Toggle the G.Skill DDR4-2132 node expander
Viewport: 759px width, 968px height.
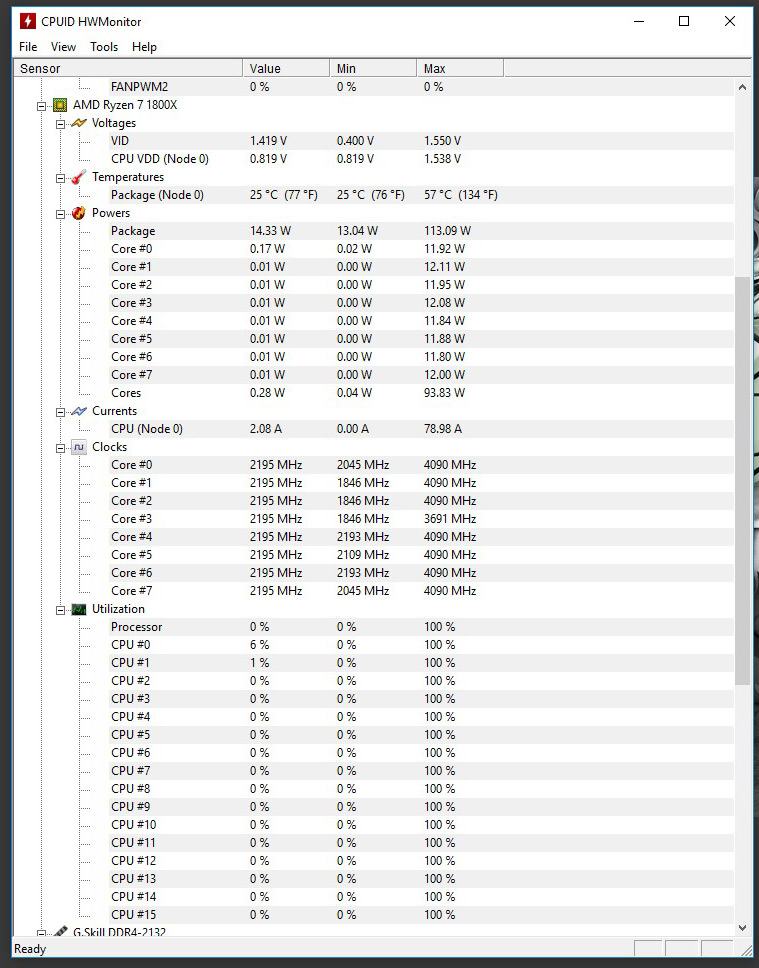point(41,933)
